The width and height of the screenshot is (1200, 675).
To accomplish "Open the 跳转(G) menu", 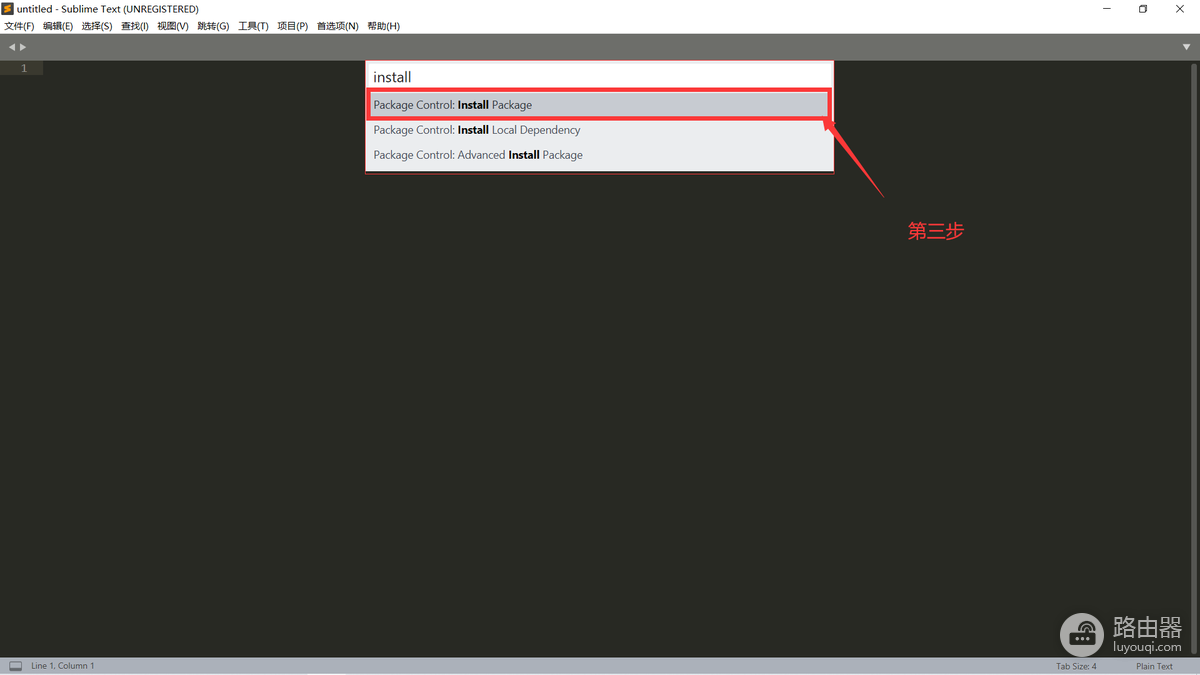I will [213, 26].
